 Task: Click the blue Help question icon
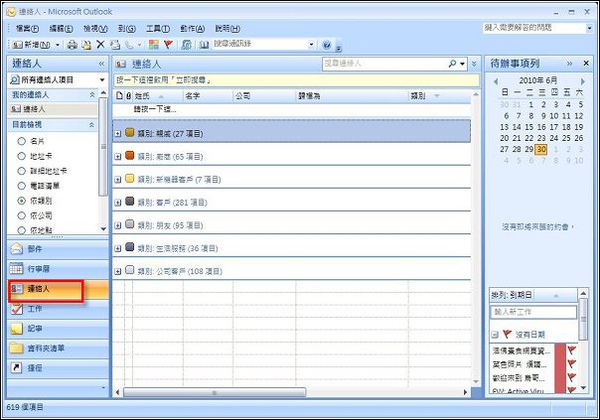pos(326,45)
